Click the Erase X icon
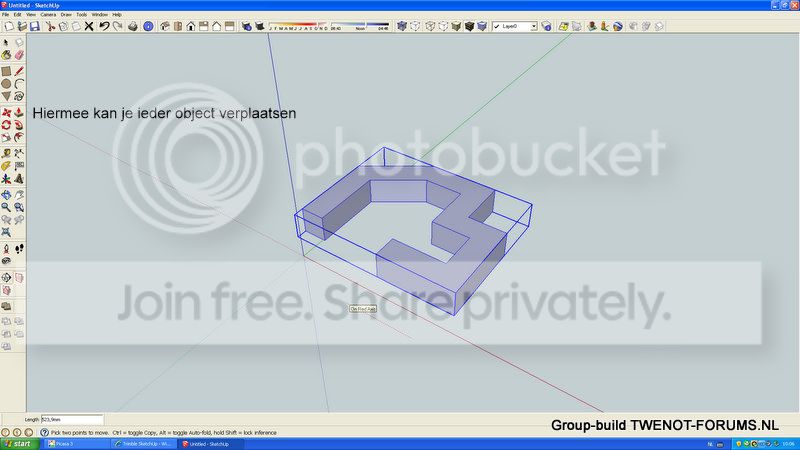The image size is (800, 450). click(89, 26)
